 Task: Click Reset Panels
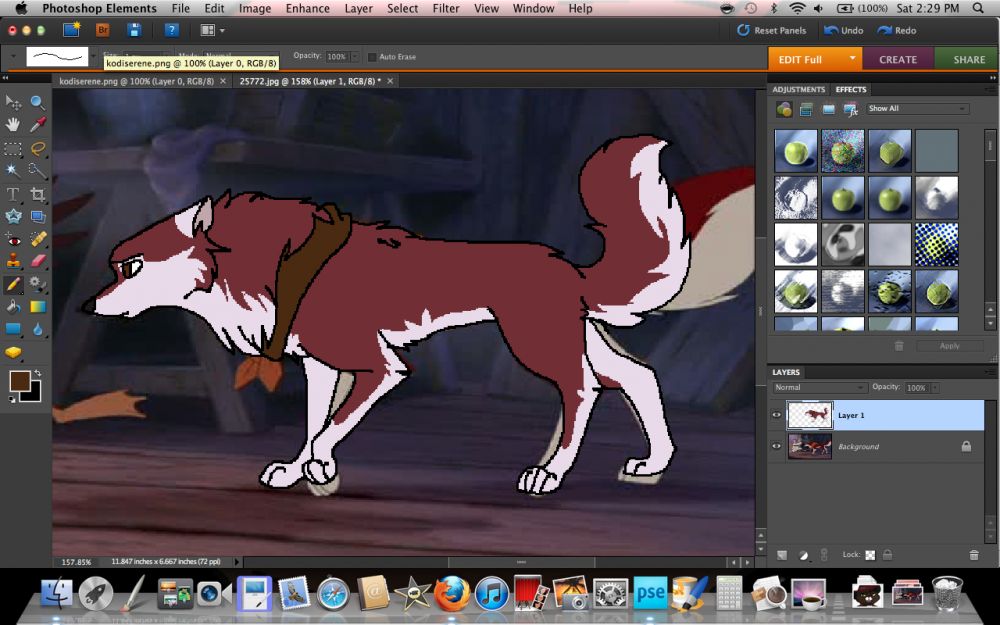[772, 30]
